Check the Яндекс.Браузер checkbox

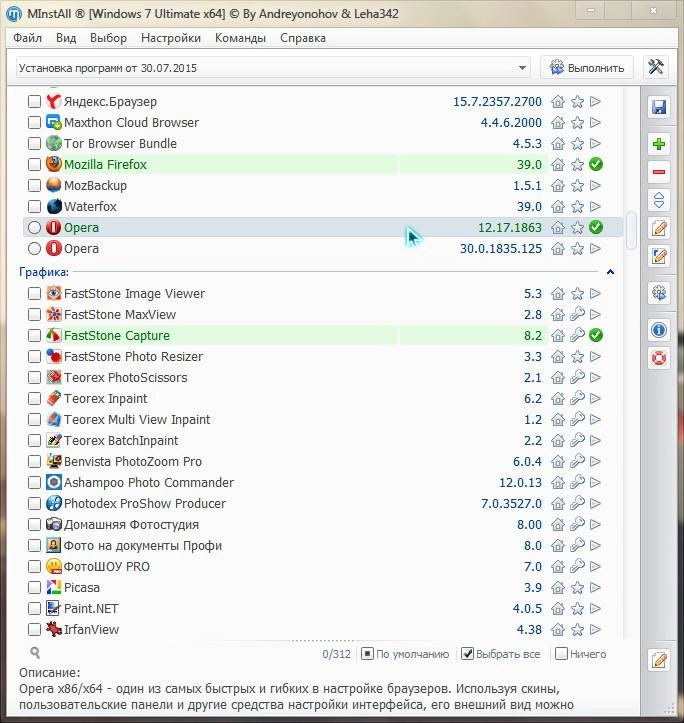(x=35, y=101)
